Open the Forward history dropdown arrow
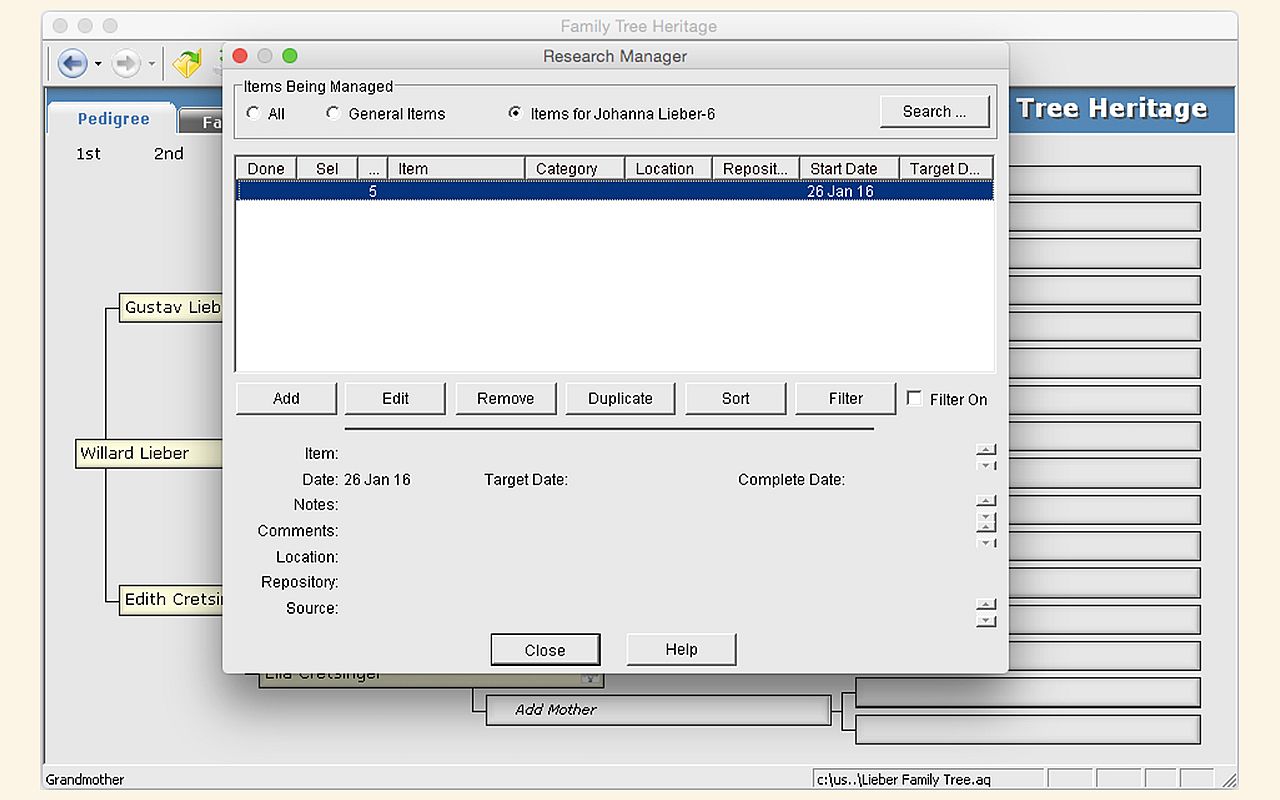The image size is (1280, 800). pyautogui.click(x=151, y=65)
